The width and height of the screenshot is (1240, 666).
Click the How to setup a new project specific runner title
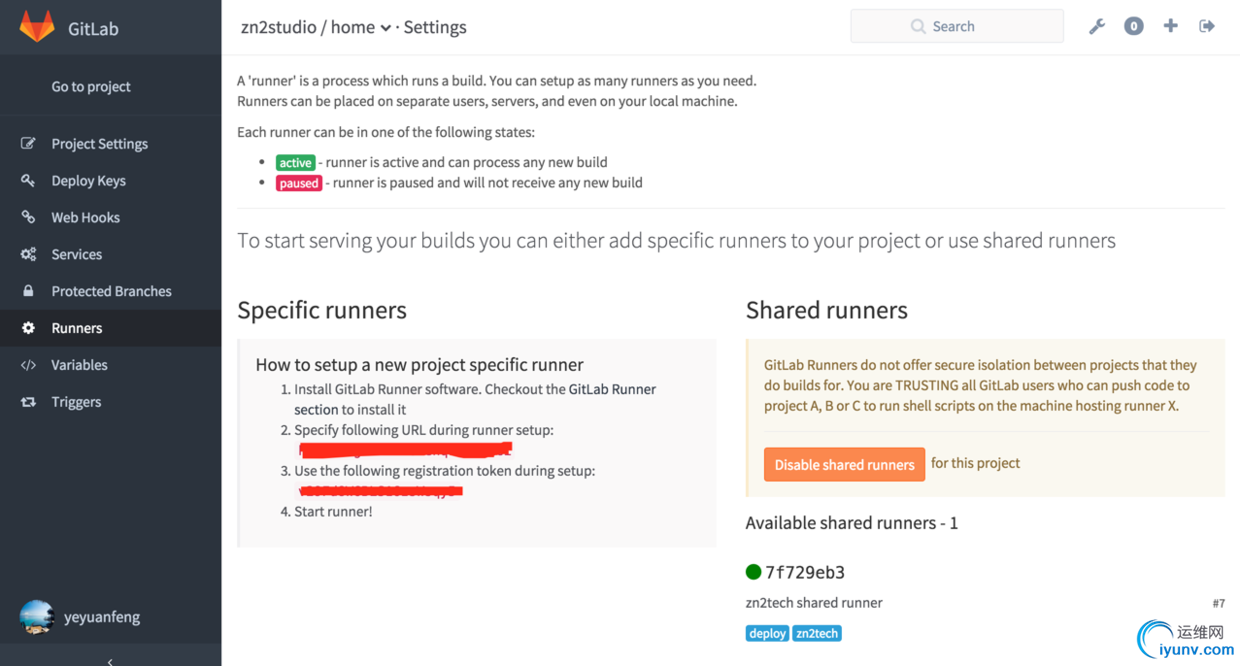tap(420, 365)
